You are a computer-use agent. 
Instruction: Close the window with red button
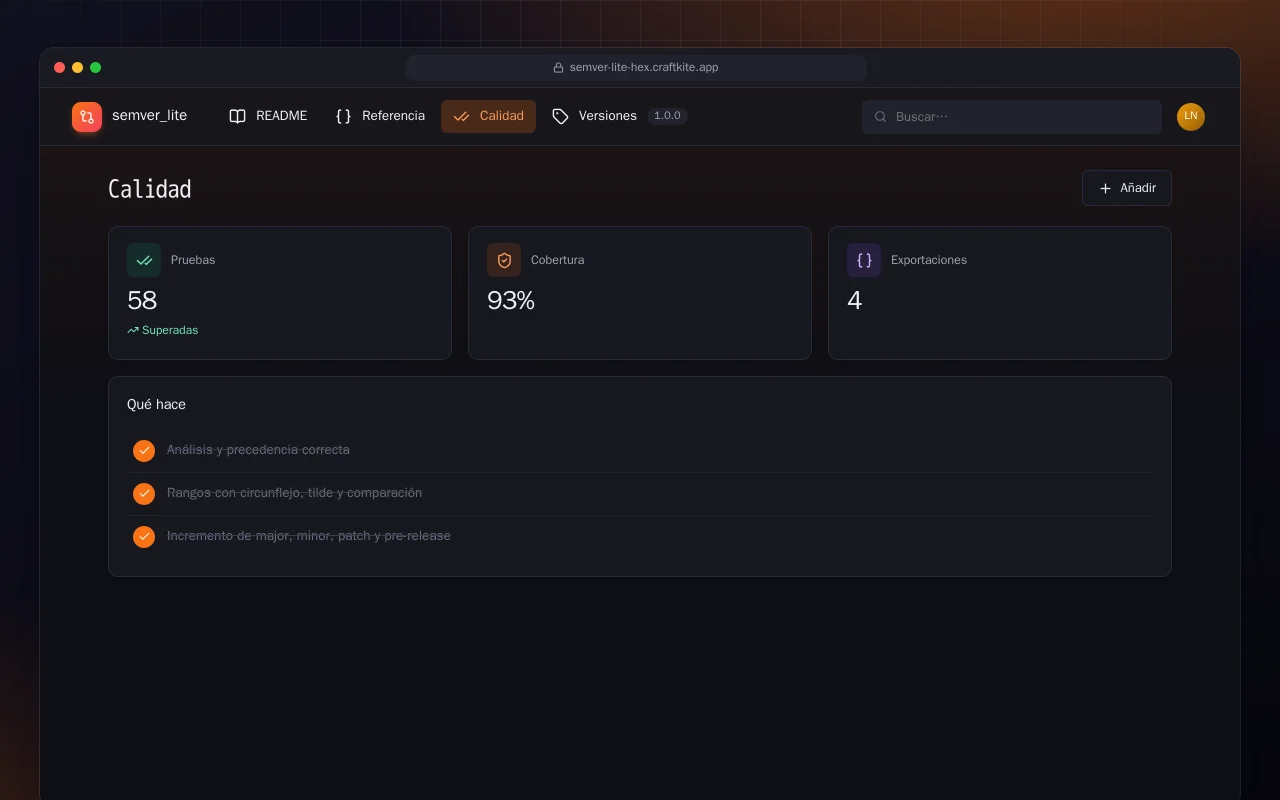(x=60, y=68)
